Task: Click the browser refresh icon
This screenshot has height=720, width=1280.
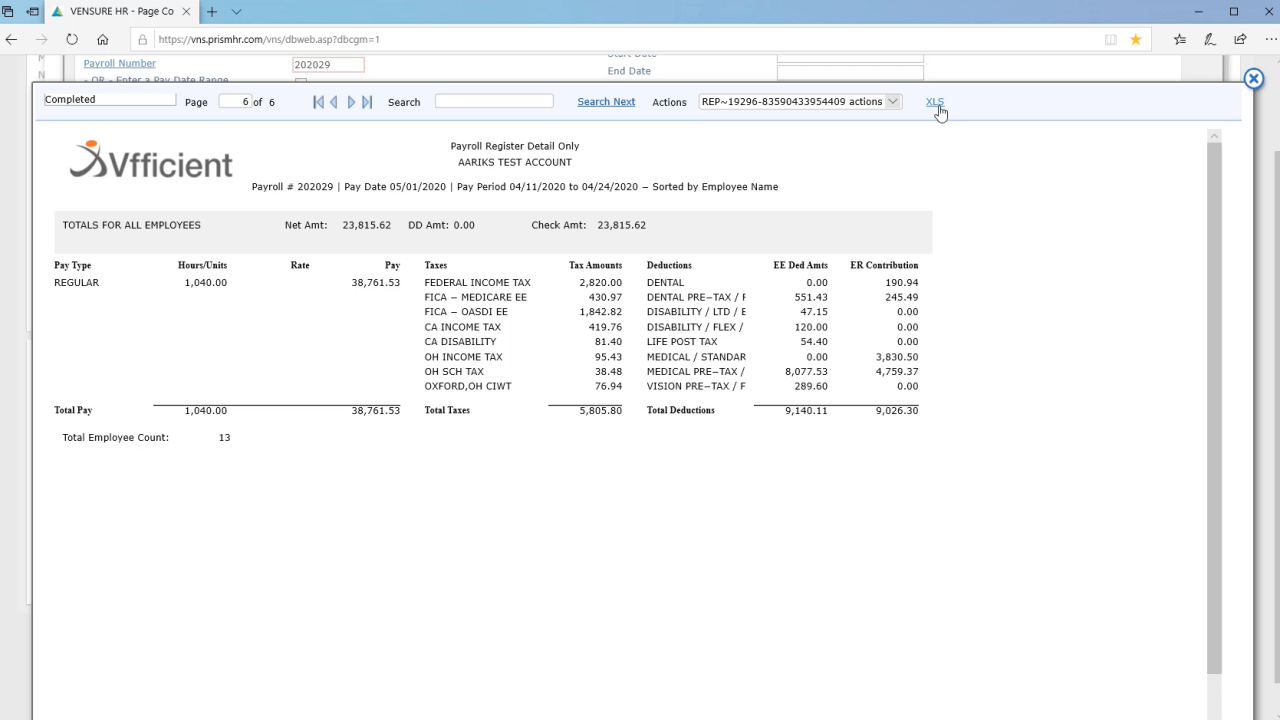Action: point(72,40)
